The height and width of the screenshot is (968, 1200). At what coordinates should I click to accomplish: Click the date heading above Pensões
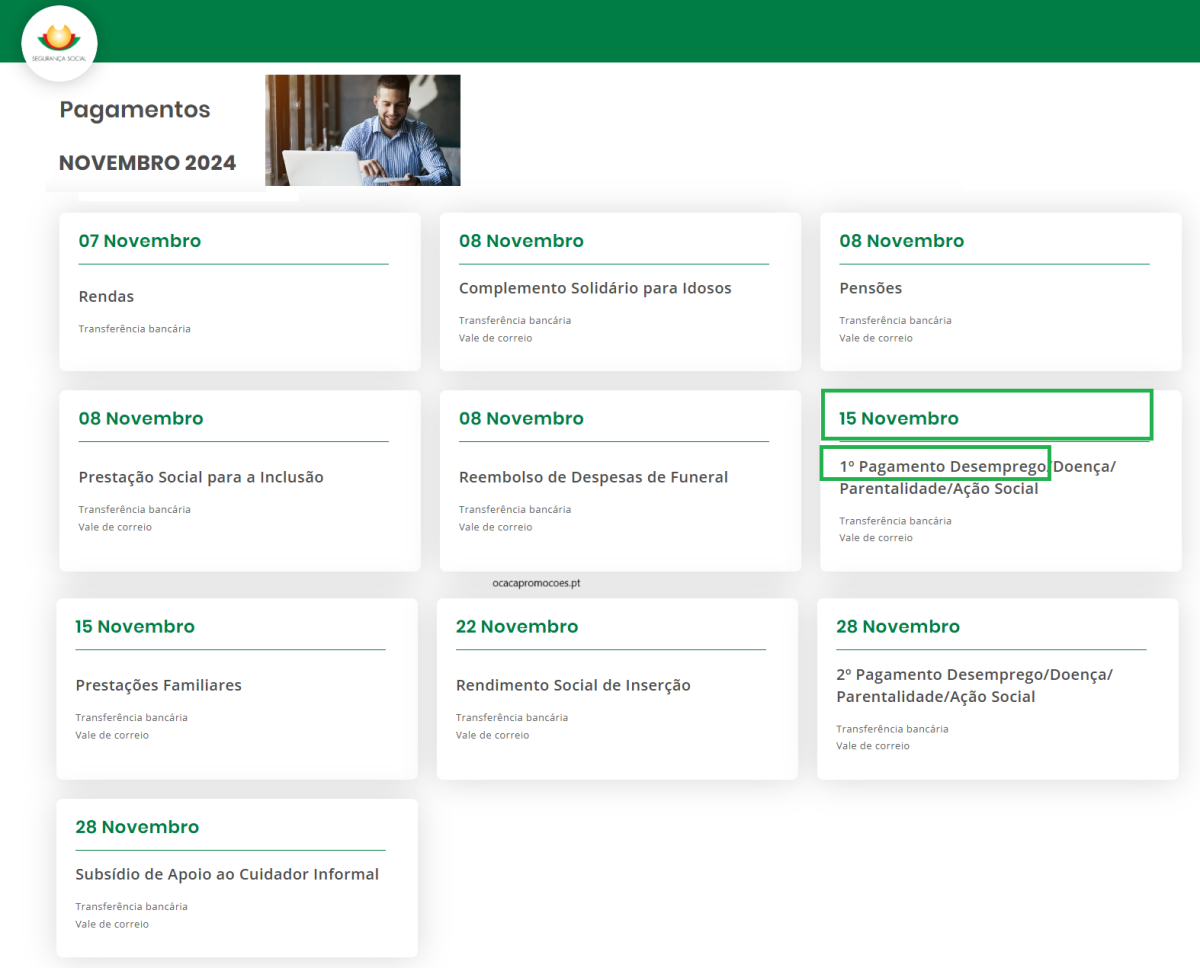(902, 241)
